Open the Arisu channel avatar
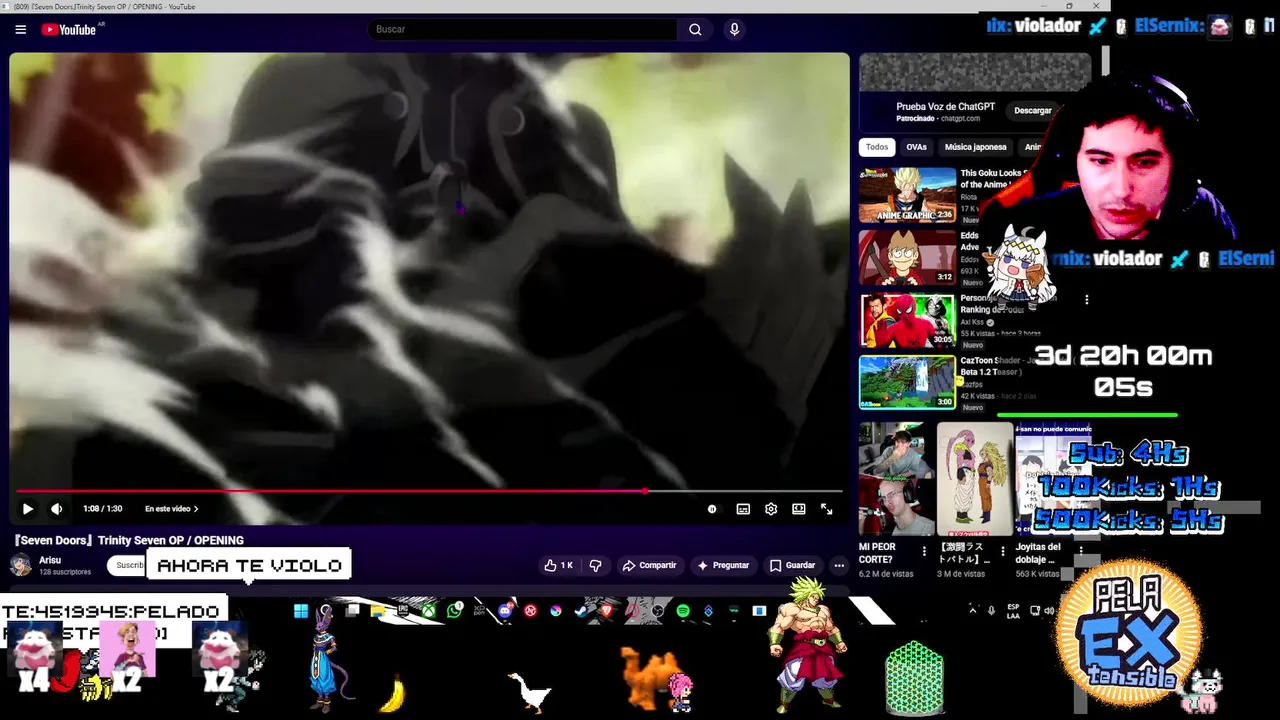 tap(20, 565)
